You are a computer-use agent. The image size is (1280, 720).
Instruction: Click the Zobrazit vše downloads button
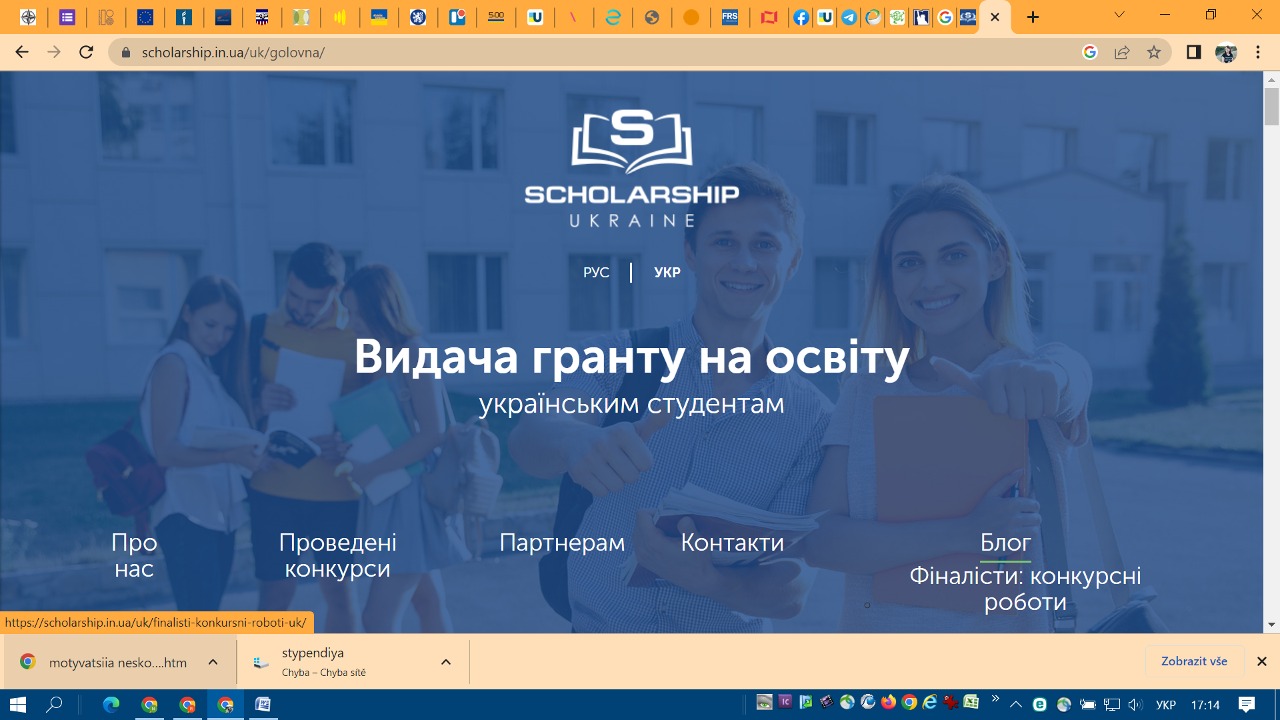coord(1194,661)
